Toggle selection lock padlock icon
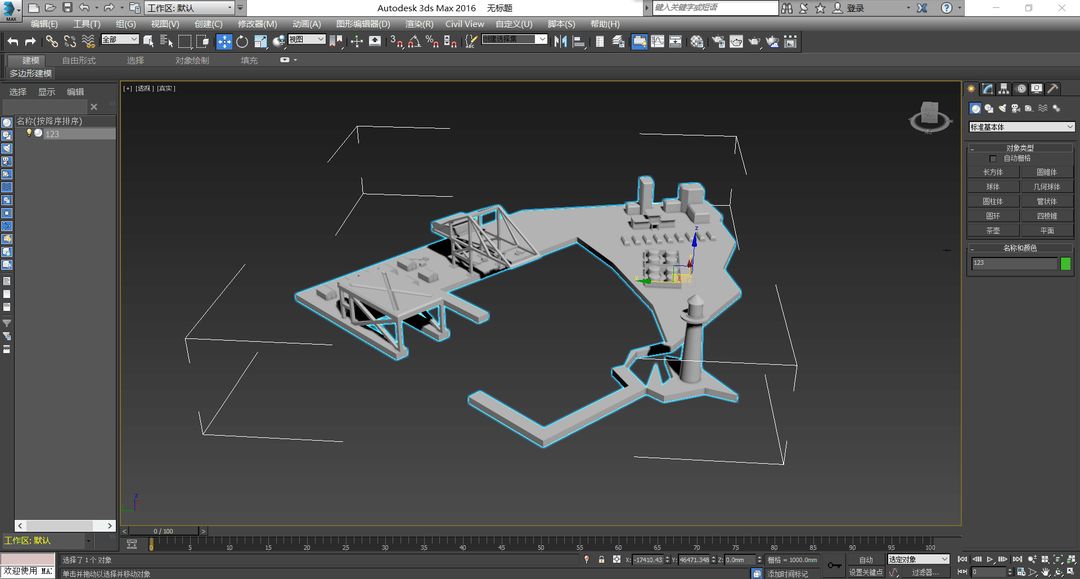The image size is (1080, 579). coord(601,560)
